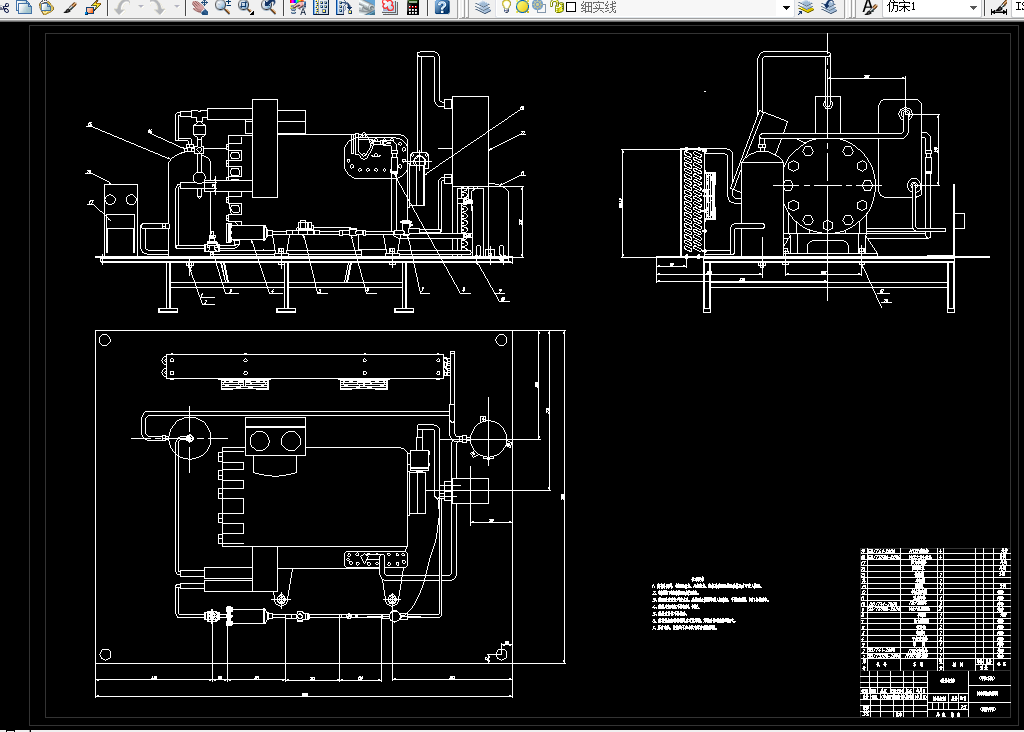Open the Text Style manager icon
The width and height of the screenshot is (1024, 732).
click(869, 7)
